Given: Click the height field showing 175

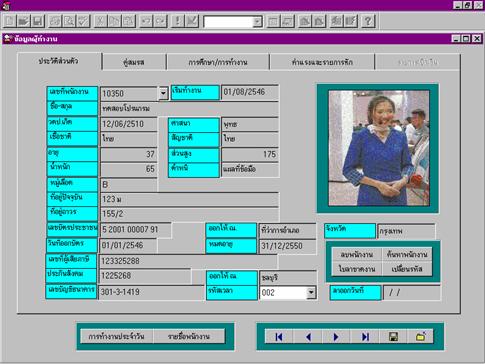Looking at the screenshot, I should [x=250, y=154].
